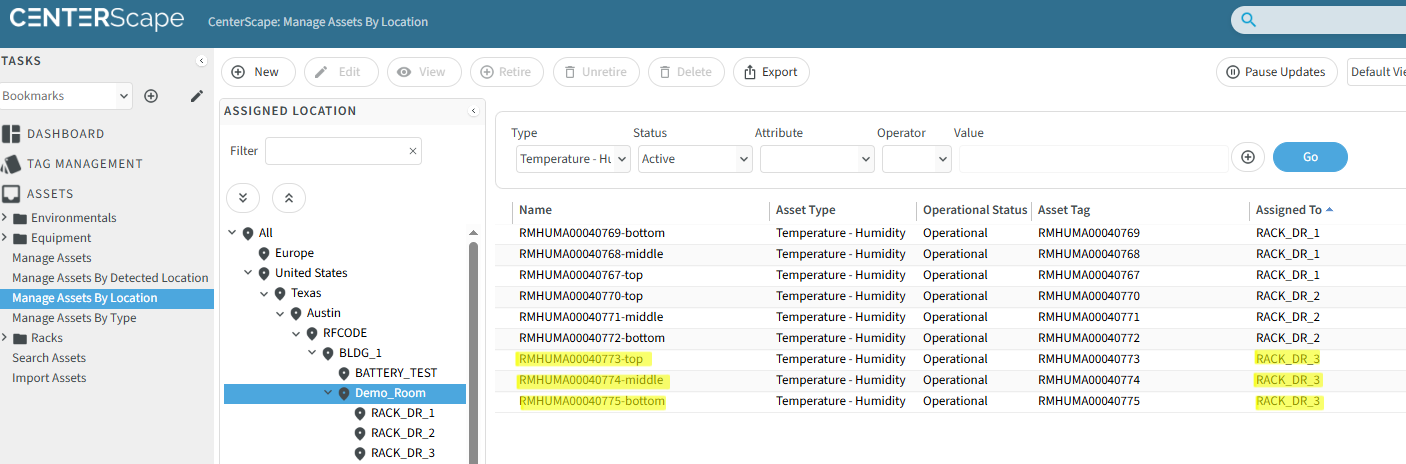Screen dimensions: 1406x464
Task: Open the Operator dropdown
Action: click(x=916, y=158)
